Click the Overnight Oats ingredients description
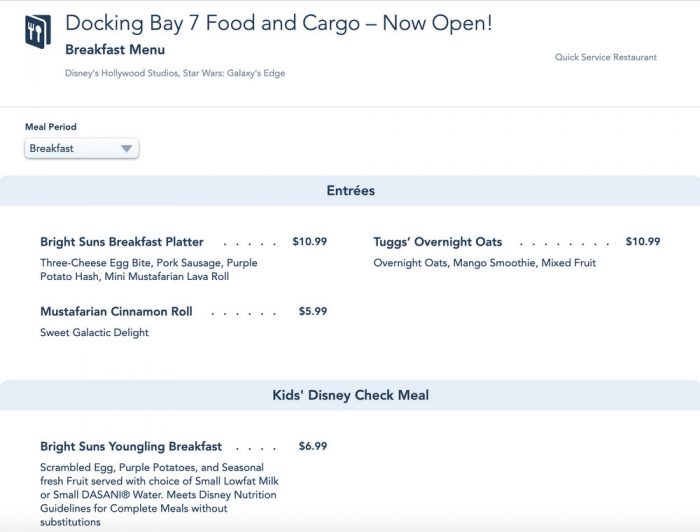Image resolution: width=700 pixels, height=532 pixels. click(x=484, y=263)
